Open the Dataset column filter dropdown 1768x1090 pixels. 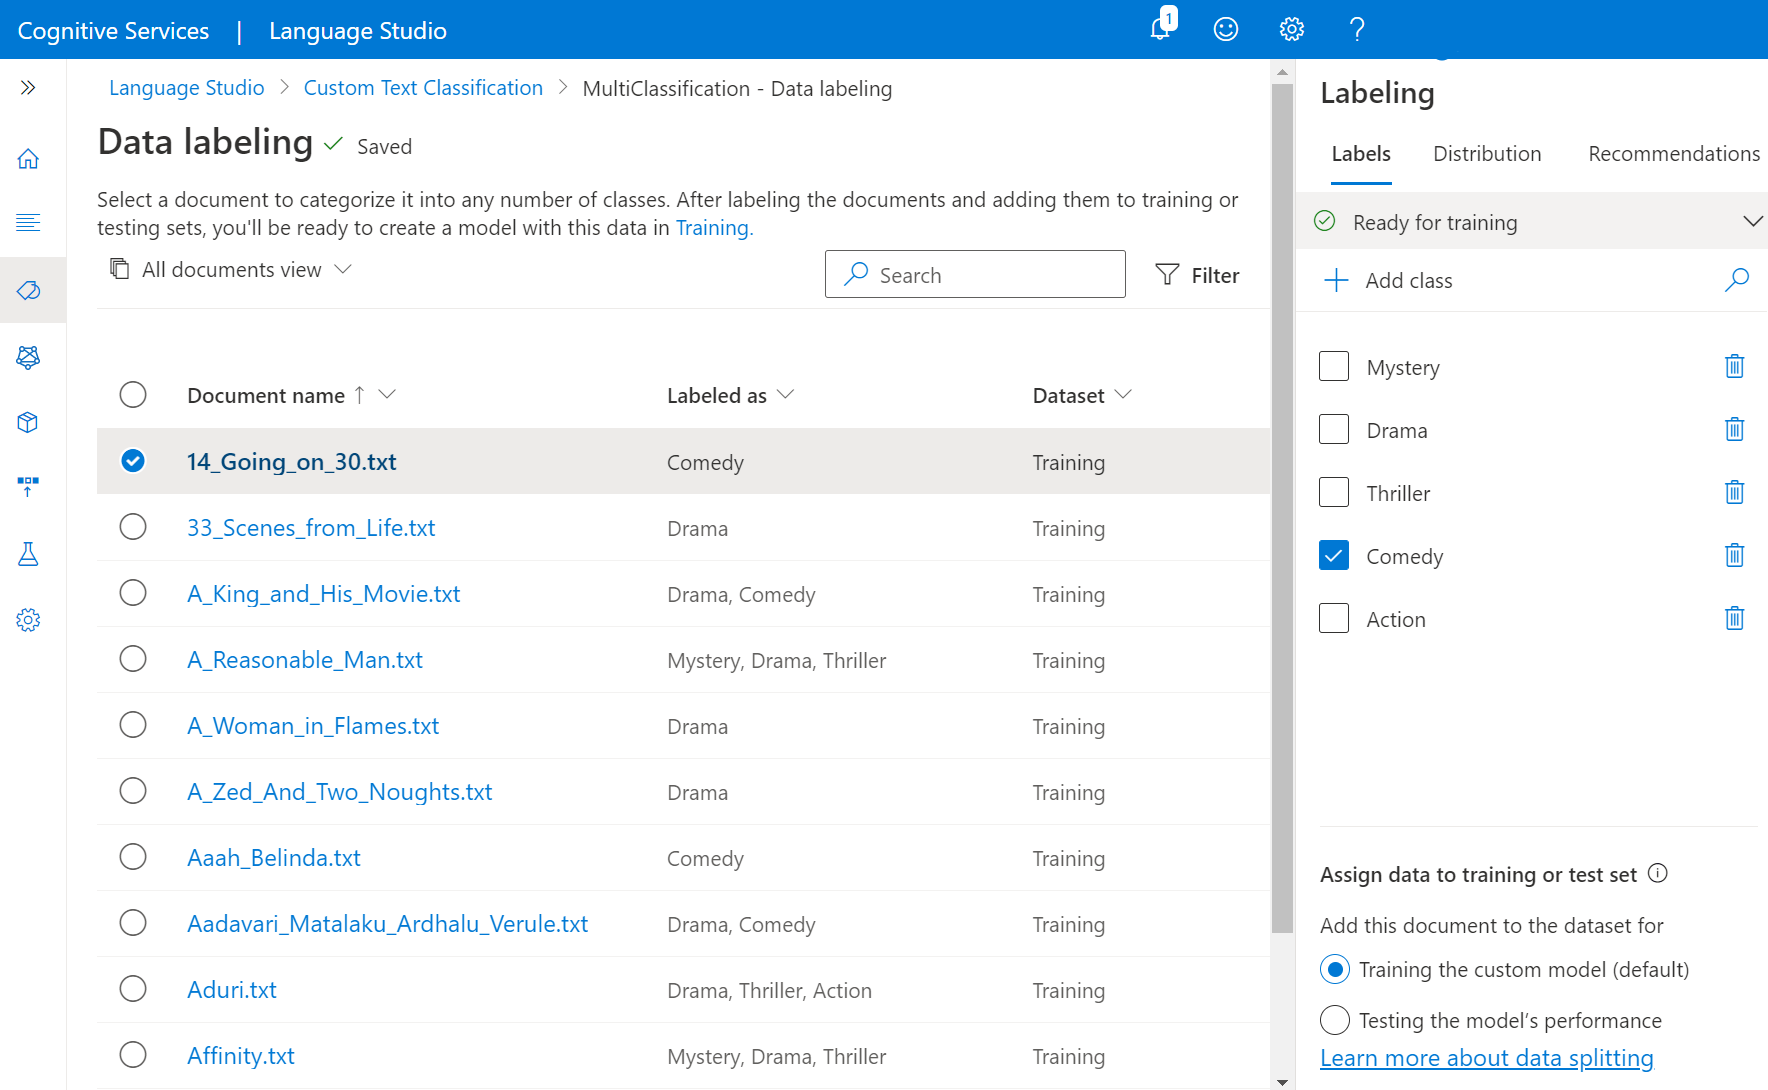(x=1125, y=394)
